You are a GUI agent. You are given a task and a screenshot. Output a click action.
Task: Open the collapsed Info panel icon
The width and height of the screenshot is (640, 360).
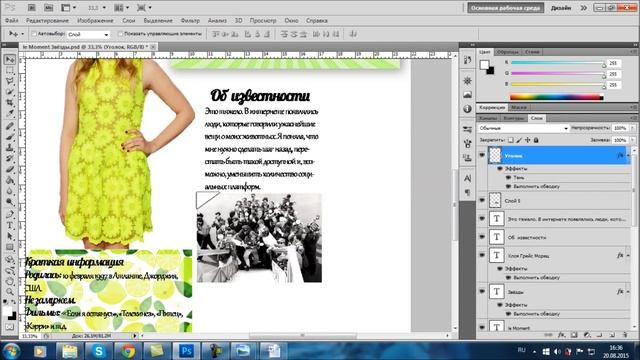[x=467, y=109]
